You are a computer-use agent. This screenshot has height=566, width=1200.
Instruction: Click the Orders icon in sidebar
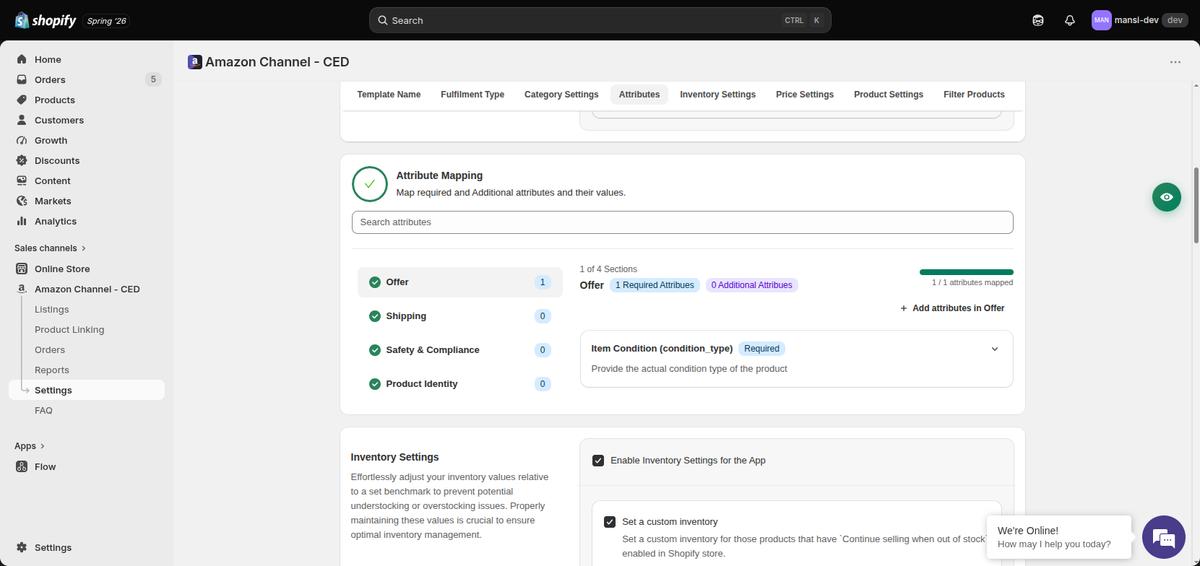coord(22,80)
